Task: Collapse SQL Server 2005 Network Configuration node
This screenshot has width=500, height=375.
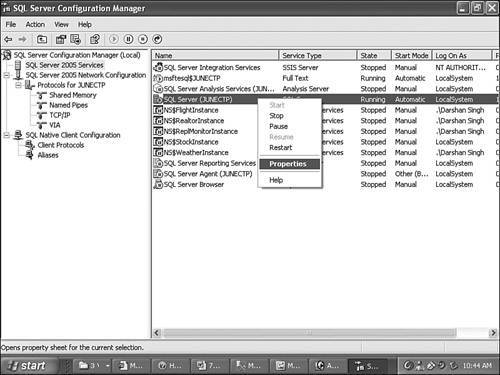Action: coord(6,75)
